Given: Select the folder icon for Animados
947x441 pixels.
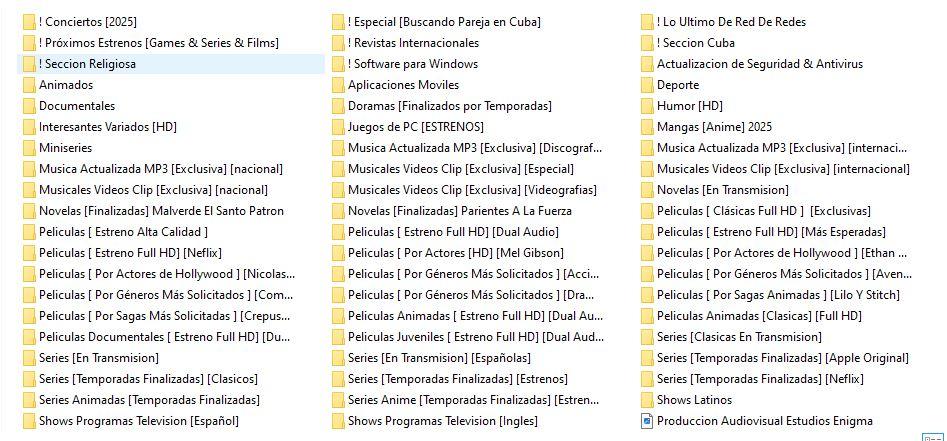Looking at the screenshot, I should click(x=29, y=85).
